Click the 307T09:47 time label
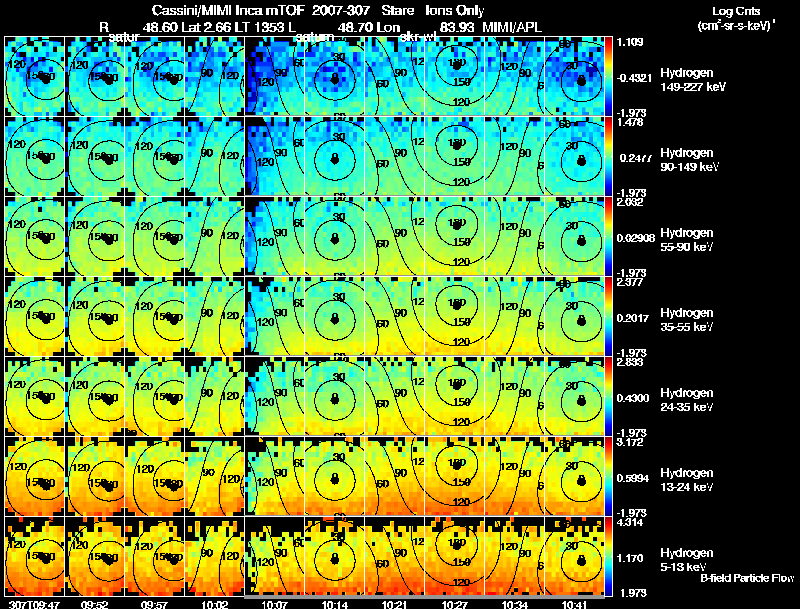 (x=34, y=604)
